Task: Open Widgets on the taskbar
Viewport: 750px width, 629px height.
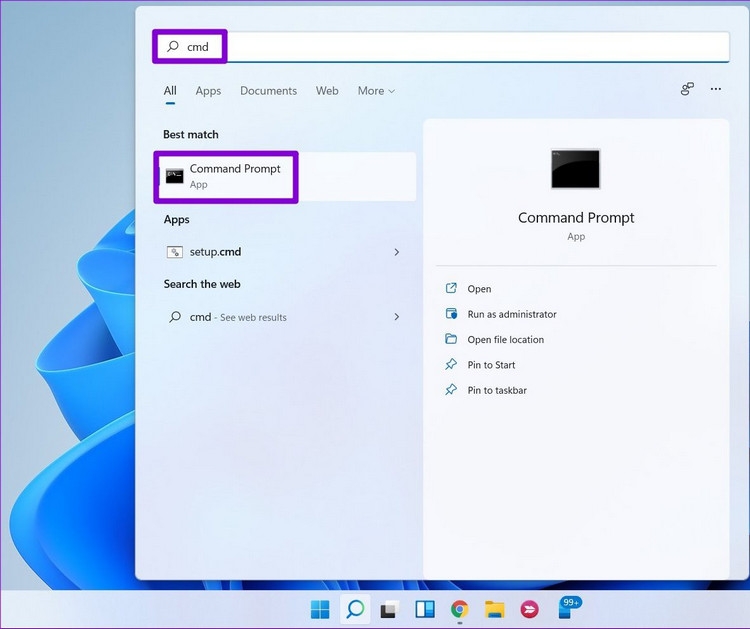Action: point(425,609)
